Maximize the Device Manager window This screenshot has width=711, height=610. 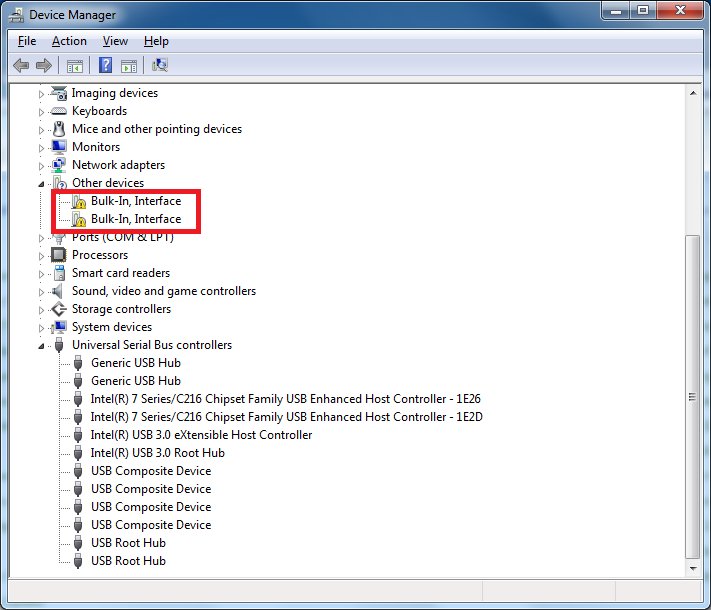point(643,11)
